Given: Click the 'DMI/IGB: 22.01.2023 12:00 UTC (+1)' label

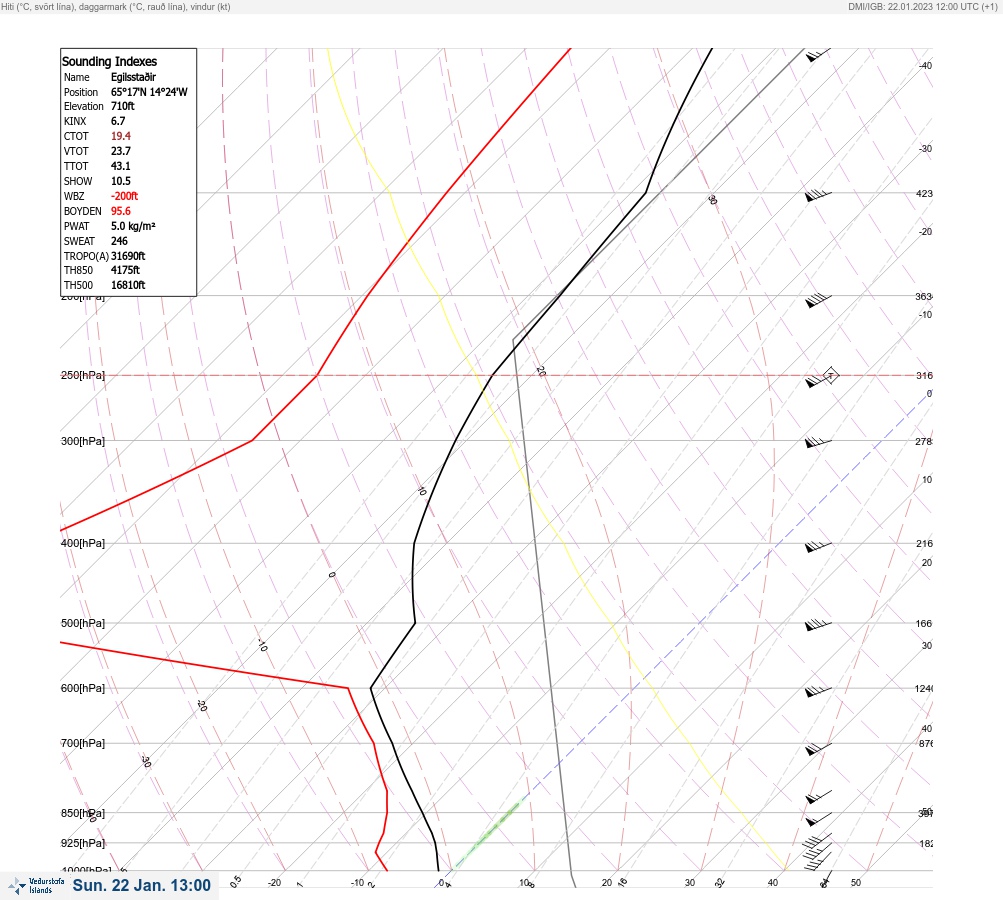Looking at the screenshot, I should 922,6.
